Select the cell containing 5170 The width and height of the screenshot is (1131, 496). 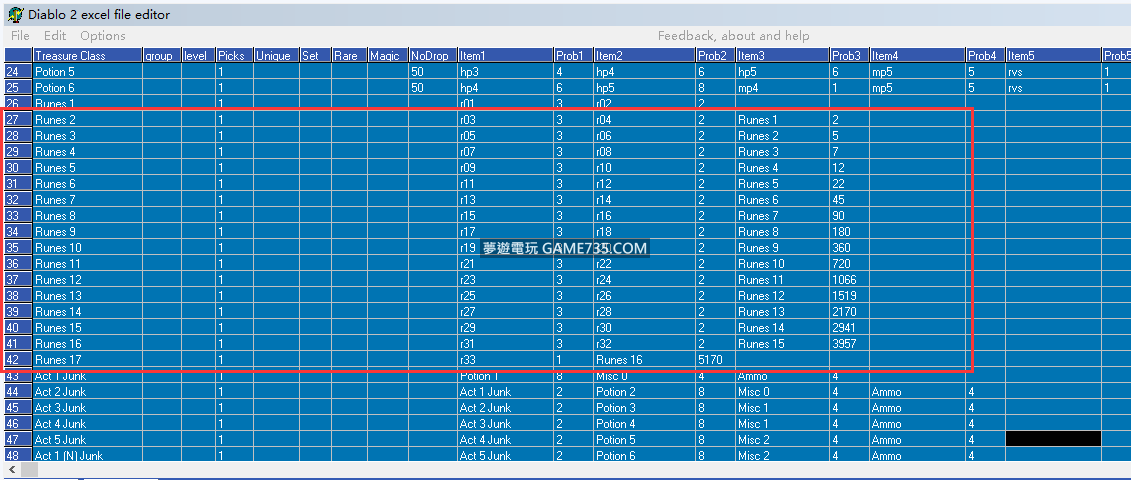pyautogui.click(x=714, y=360)
